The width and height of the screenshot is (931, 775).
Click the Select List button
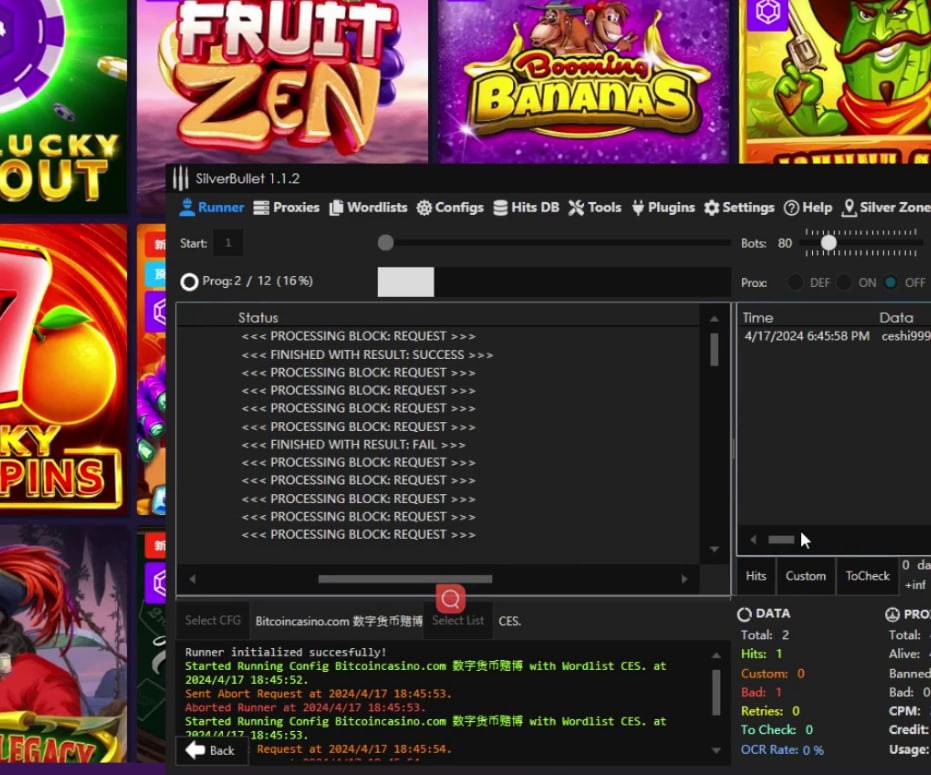(x=458, y=621)
